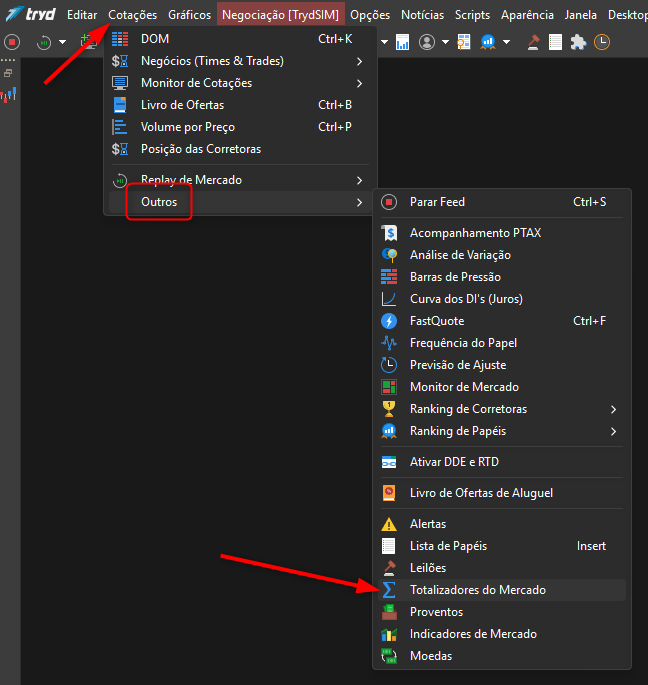Open dropdown arrow beside ranking badge icon
The height and width of the screenshot is (685, 648).
506,42
